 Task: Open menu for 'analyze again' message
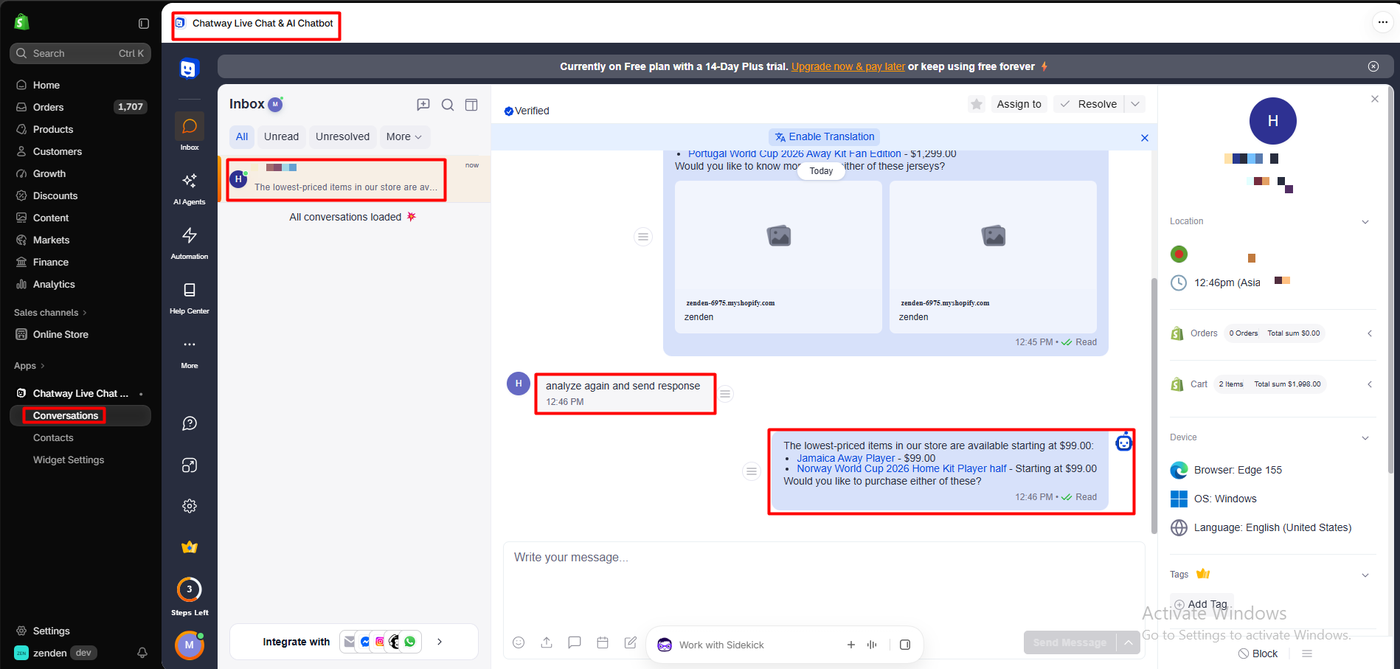[726, 394]
